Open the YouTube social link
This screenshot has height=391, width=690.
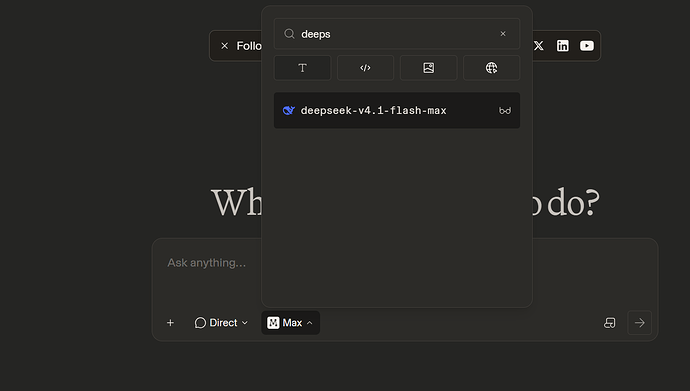587,46
